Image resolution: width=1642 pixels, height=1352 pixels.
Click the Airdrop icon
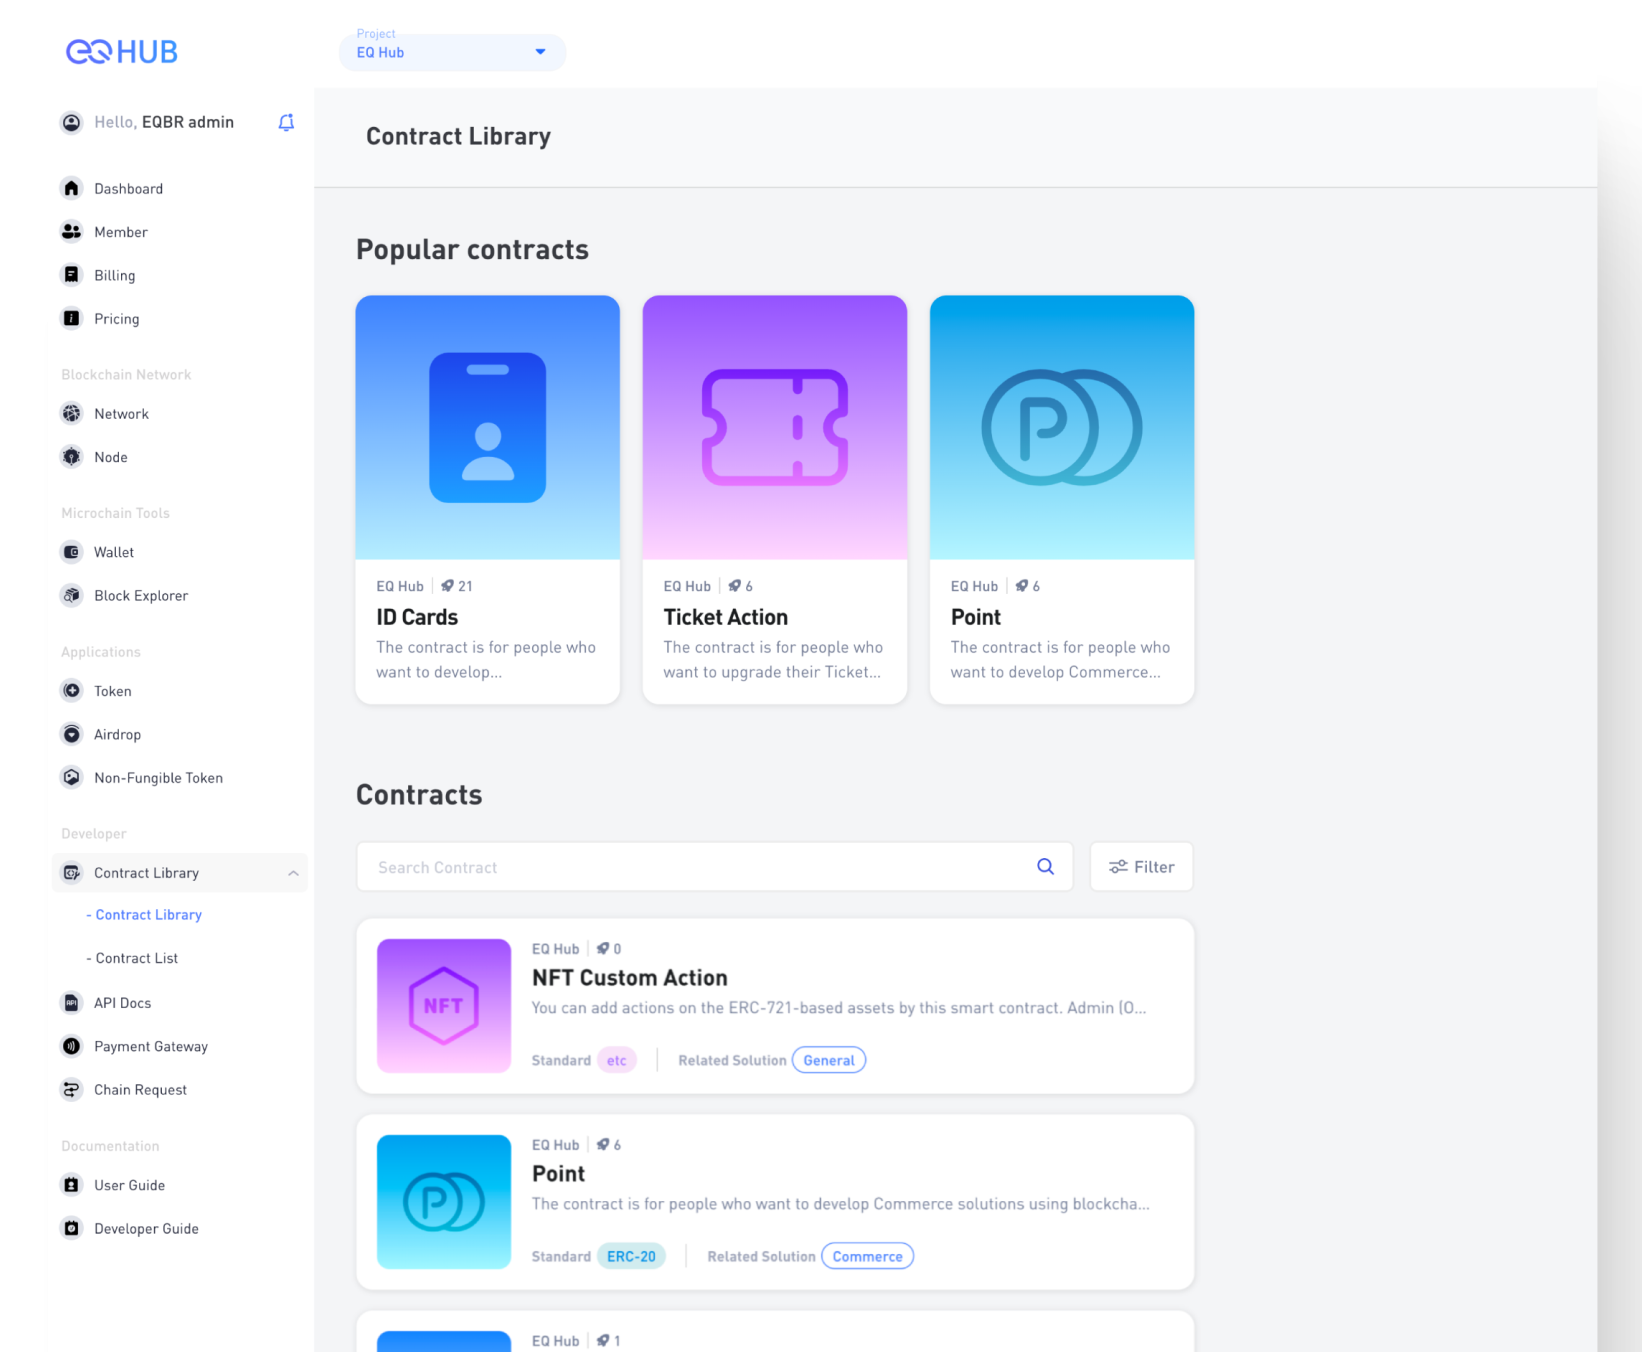(x=71, y=734)
